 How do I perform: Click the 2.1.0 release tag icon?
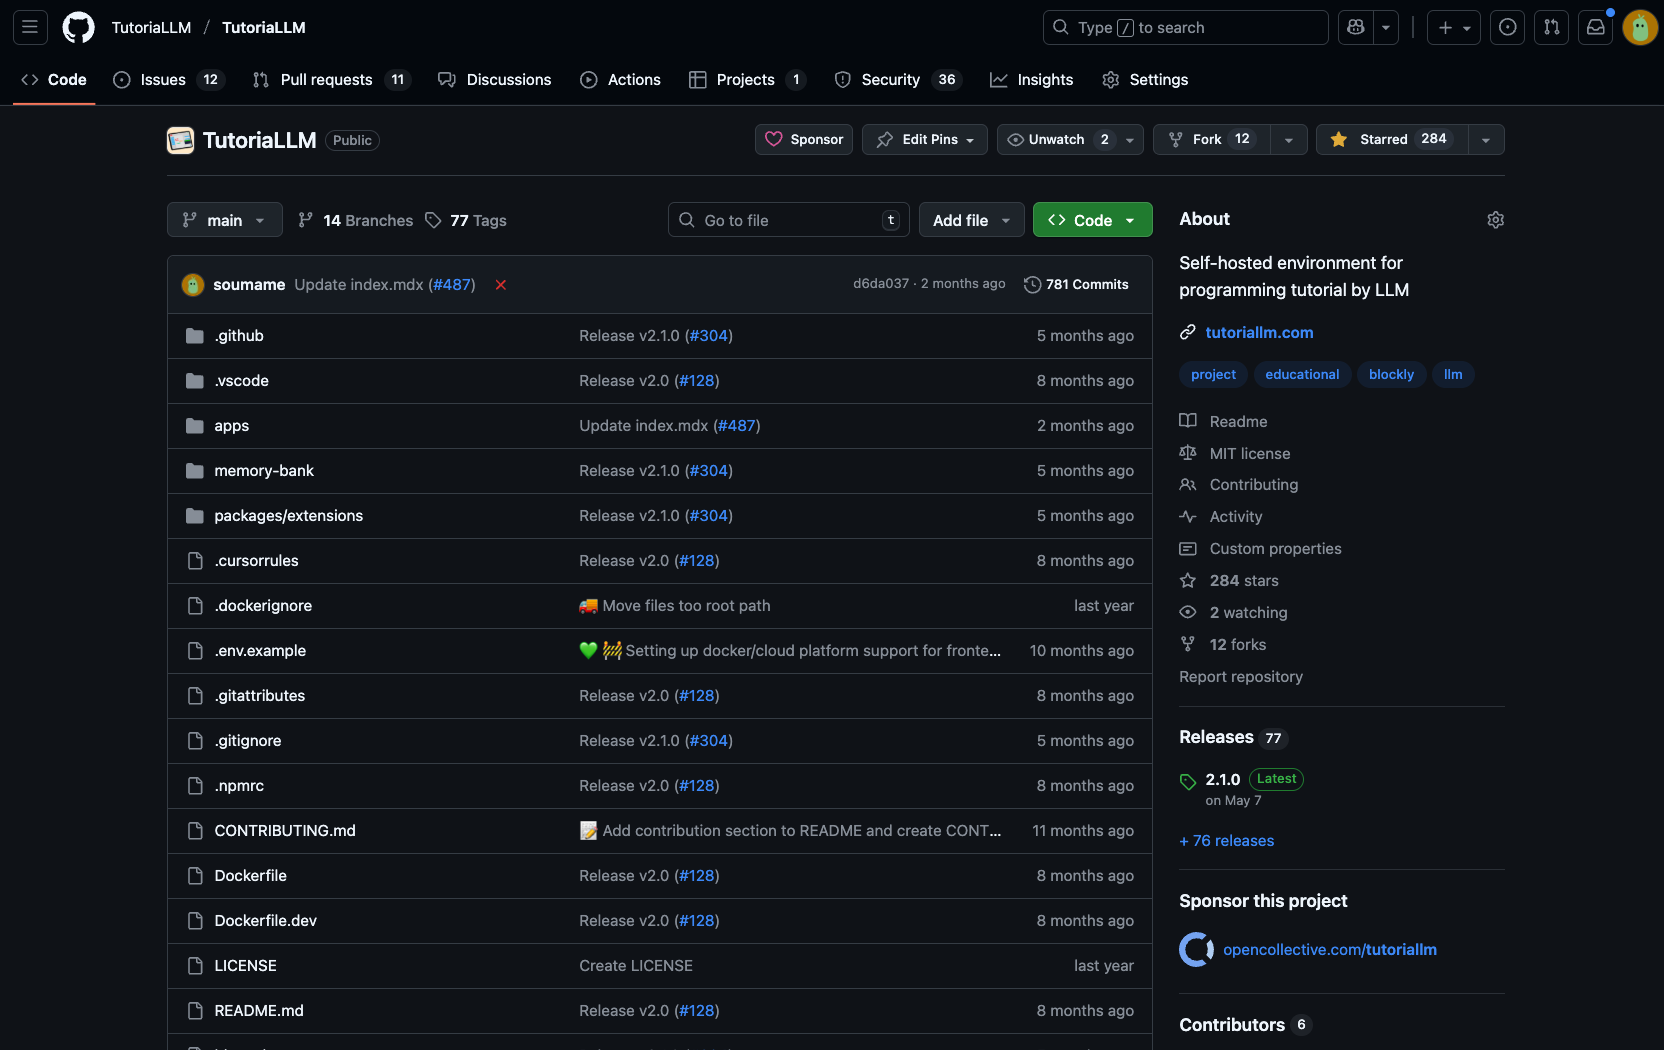(1188, 781)
